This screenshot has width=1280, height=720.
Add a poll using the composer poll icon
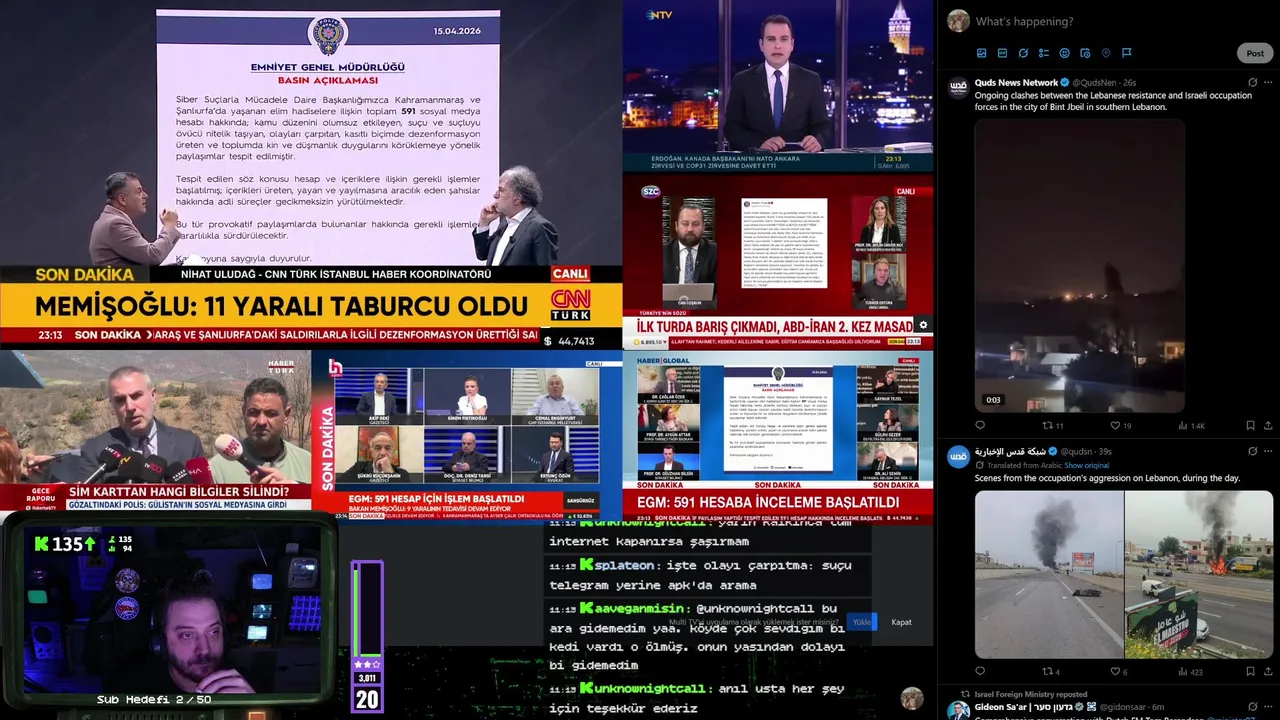pos(1043,53)
